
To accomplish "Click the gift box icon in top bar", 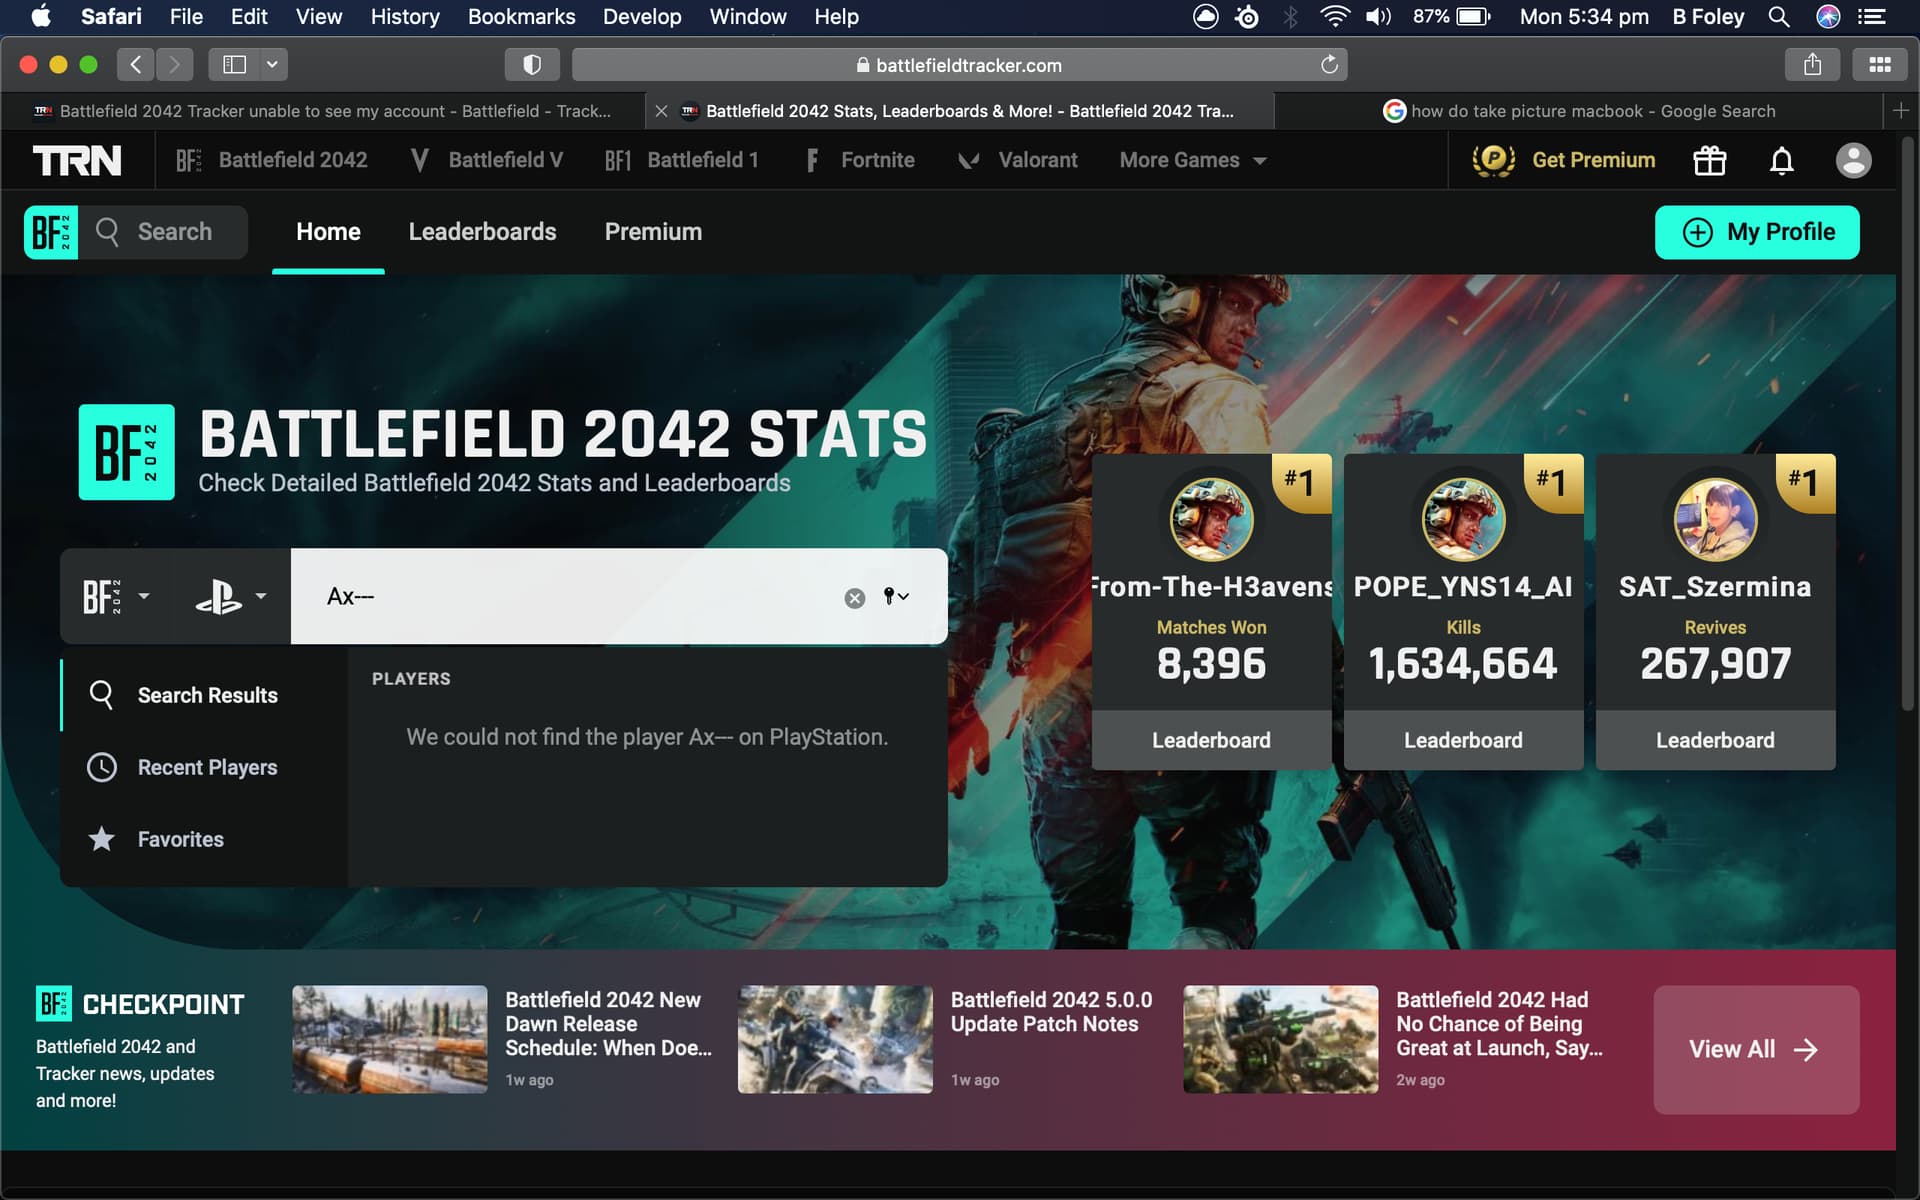I will [1710, 160].
